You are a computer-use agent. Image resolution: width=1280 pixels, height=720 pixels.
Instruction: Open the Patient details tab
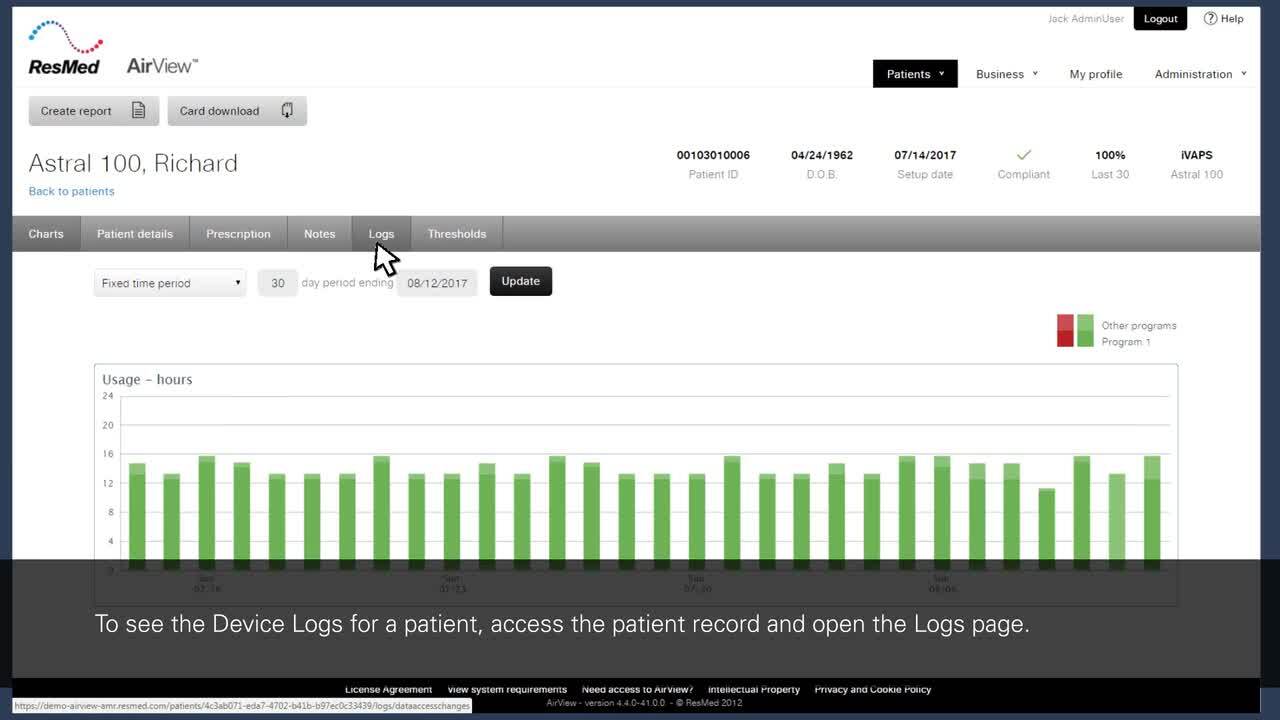tap(135, 234)
